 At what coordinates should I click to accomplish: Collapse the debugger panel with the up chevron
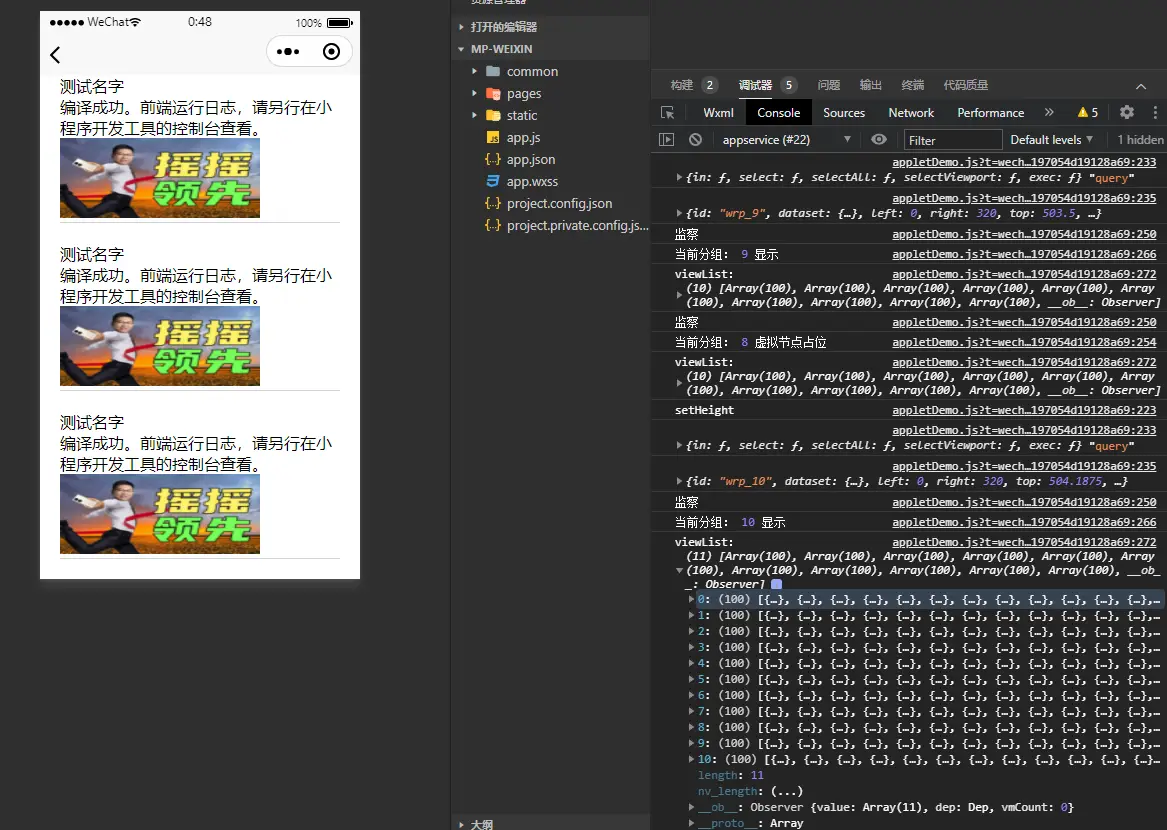tap(1141, 86)
